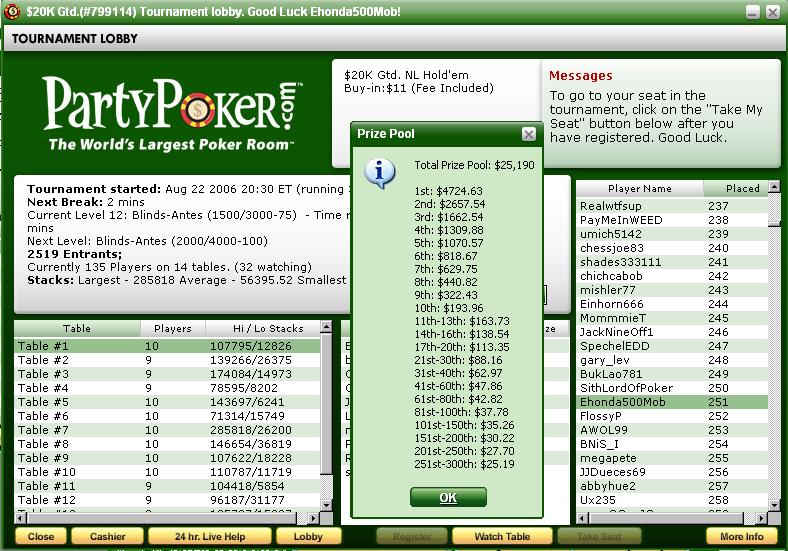Select player FlossyP
The width and height of the screenshot is (788, 551).
point(672,416)
